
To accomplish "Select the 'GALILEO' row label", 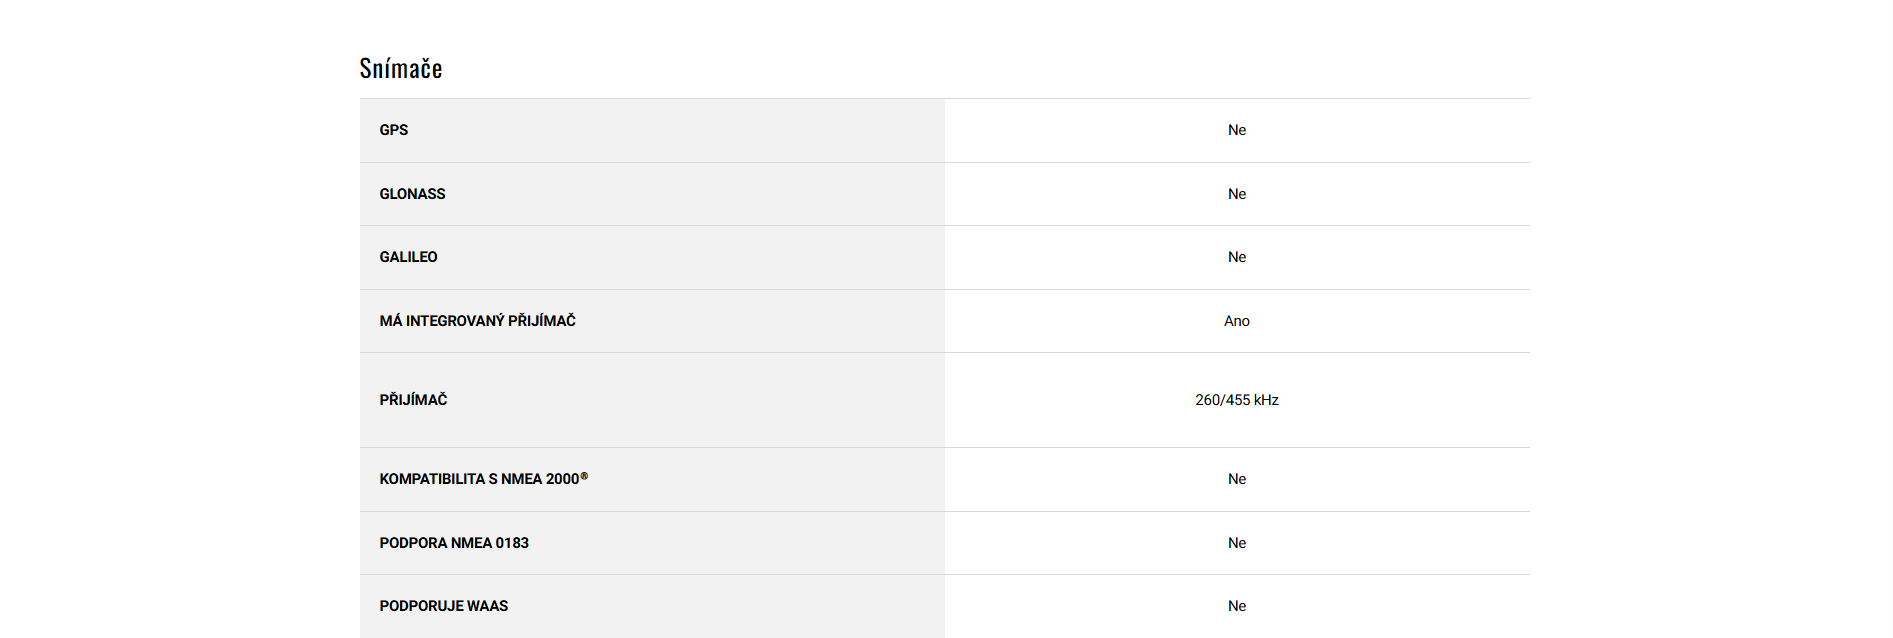I will (x=408, y=257).
